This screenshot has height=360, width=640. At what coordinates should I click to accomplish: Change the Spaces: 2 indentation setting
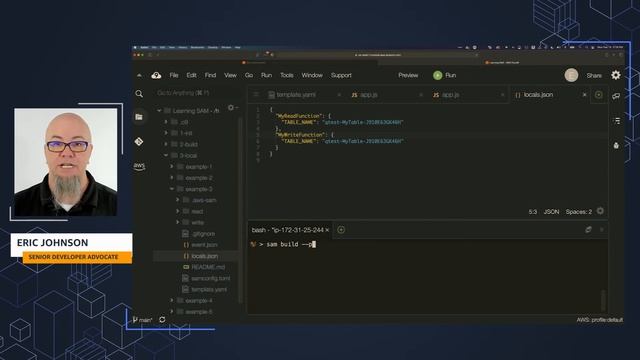578,211
